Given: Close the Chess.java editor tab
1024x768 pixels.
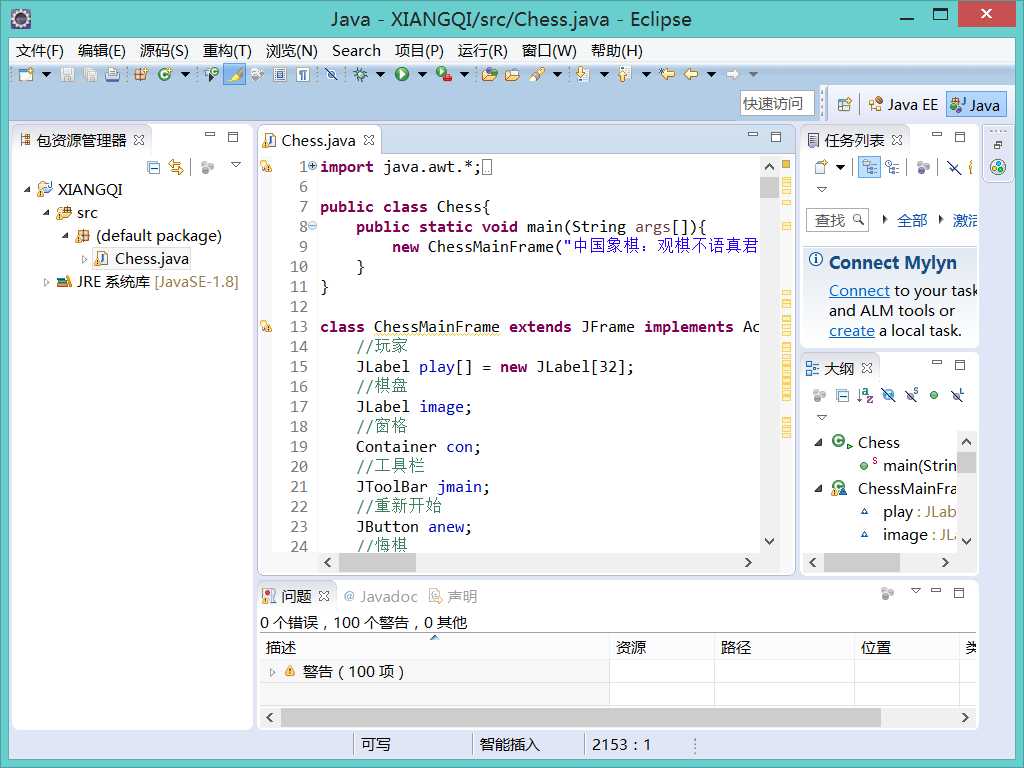Looking at the screenshot, I should (x=369, y=140).
